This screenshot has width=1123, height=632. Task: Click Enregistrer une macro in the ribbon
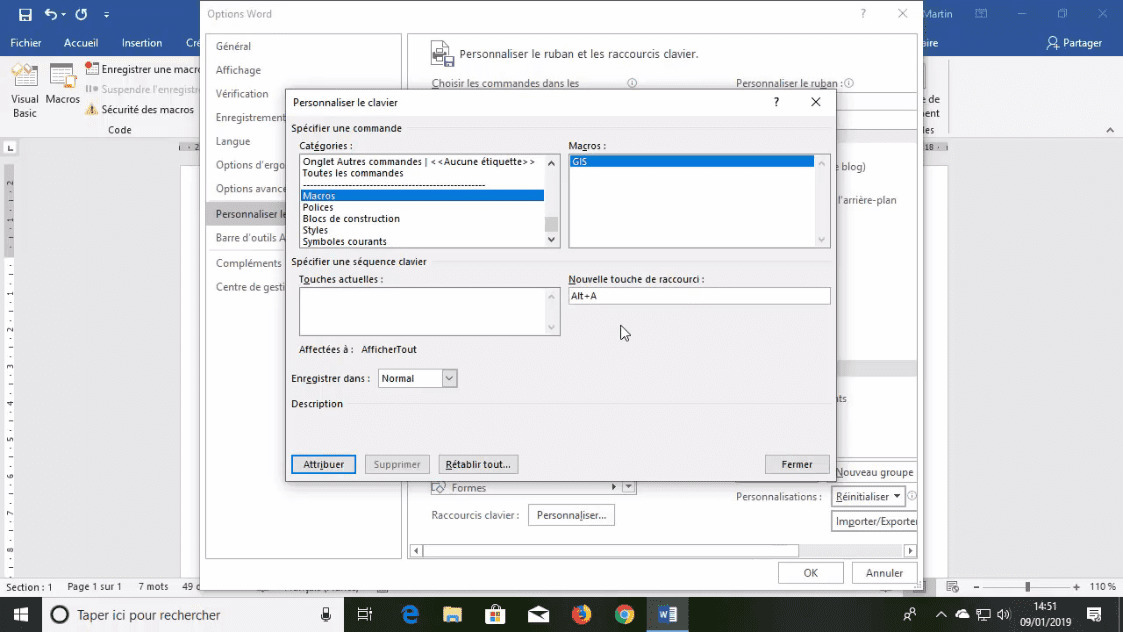[x=143, y=70]
